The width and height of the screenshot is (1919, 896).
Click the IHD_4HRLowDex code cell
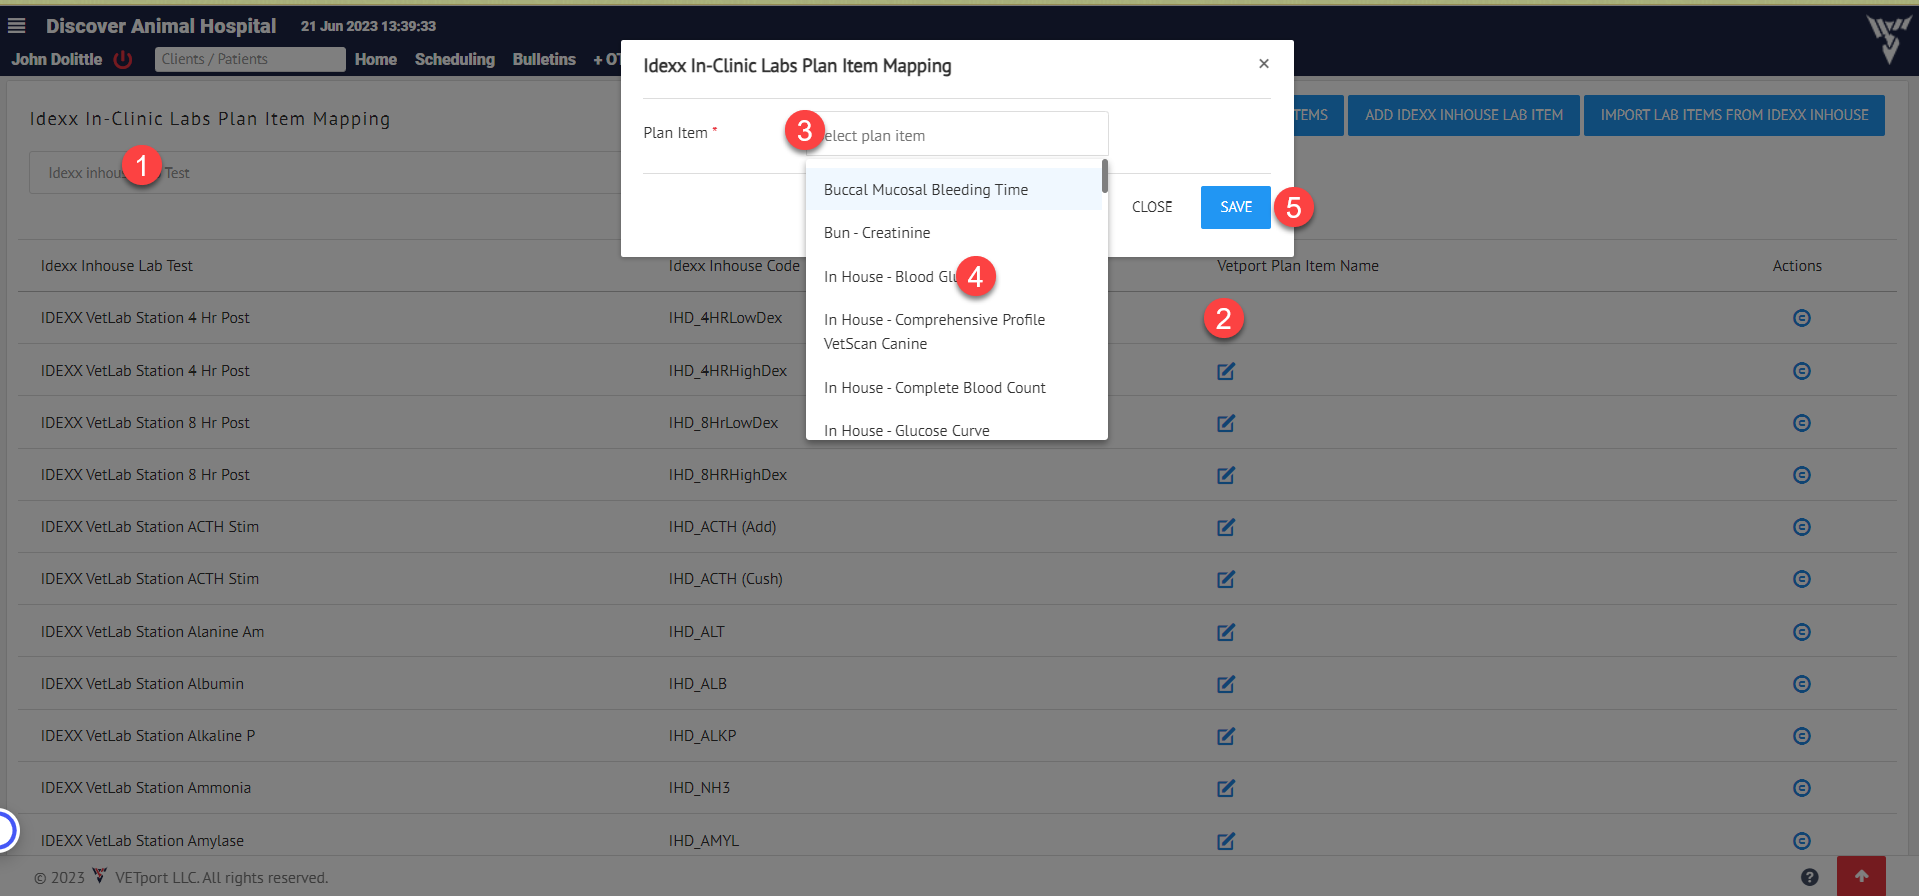point(725,318)
